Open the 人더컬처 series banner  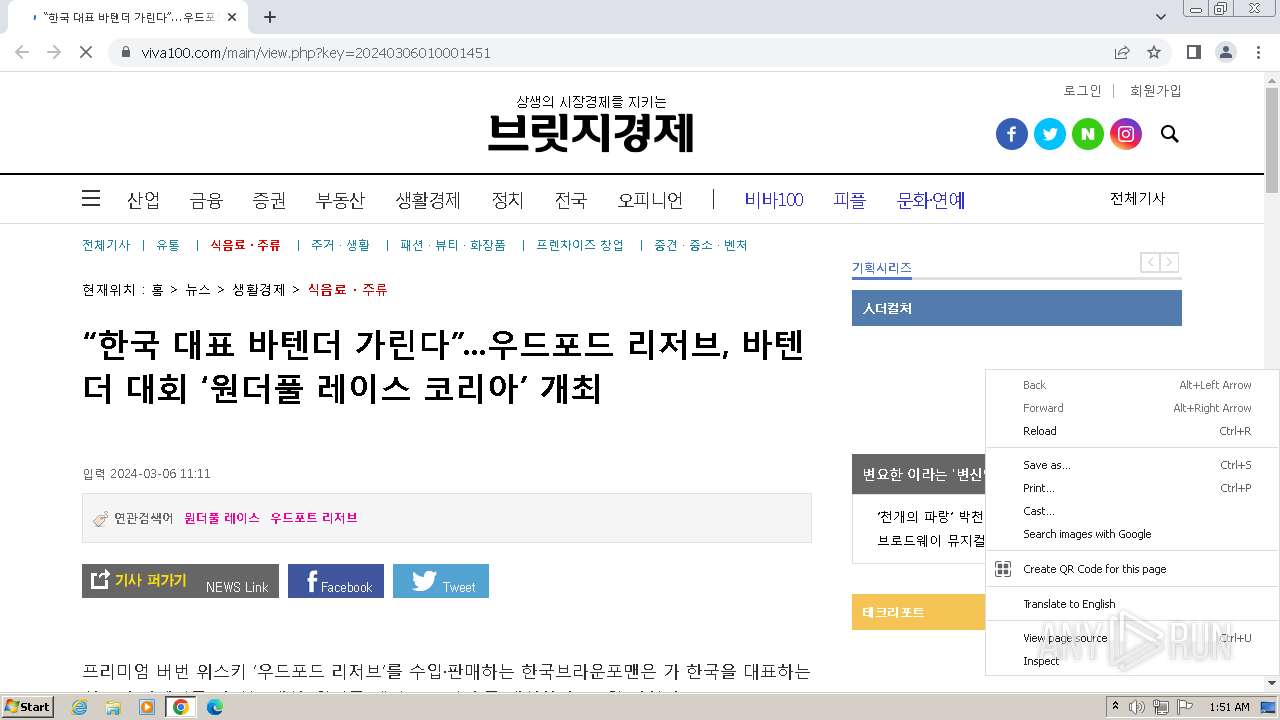tap(1016, 308)
